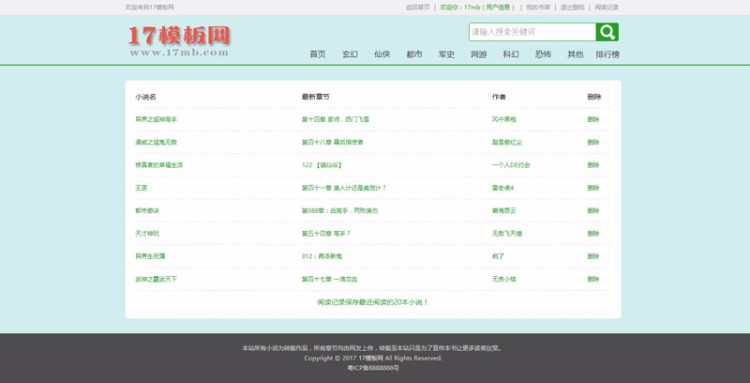Screen dimensions: 750x383
Task: Click the 17模板网 site logo
Action: (x=179, y=41)
